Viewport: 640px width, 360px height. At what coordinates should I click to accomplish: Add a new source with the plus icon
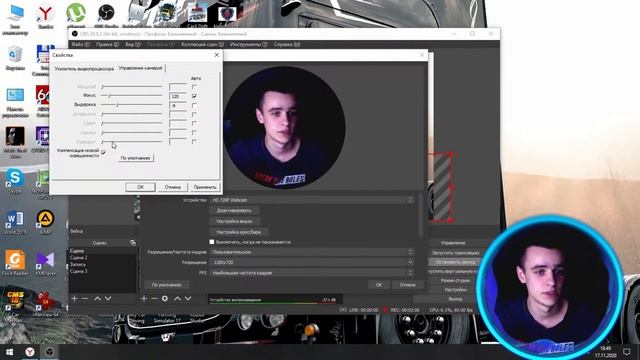(x=144, y=299)
